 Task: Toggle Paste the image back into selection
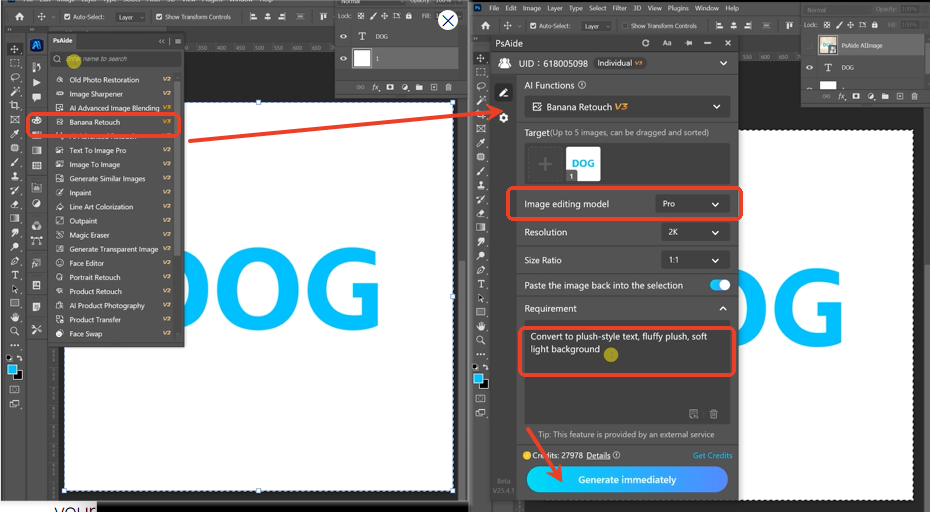[x=719, y=285]
